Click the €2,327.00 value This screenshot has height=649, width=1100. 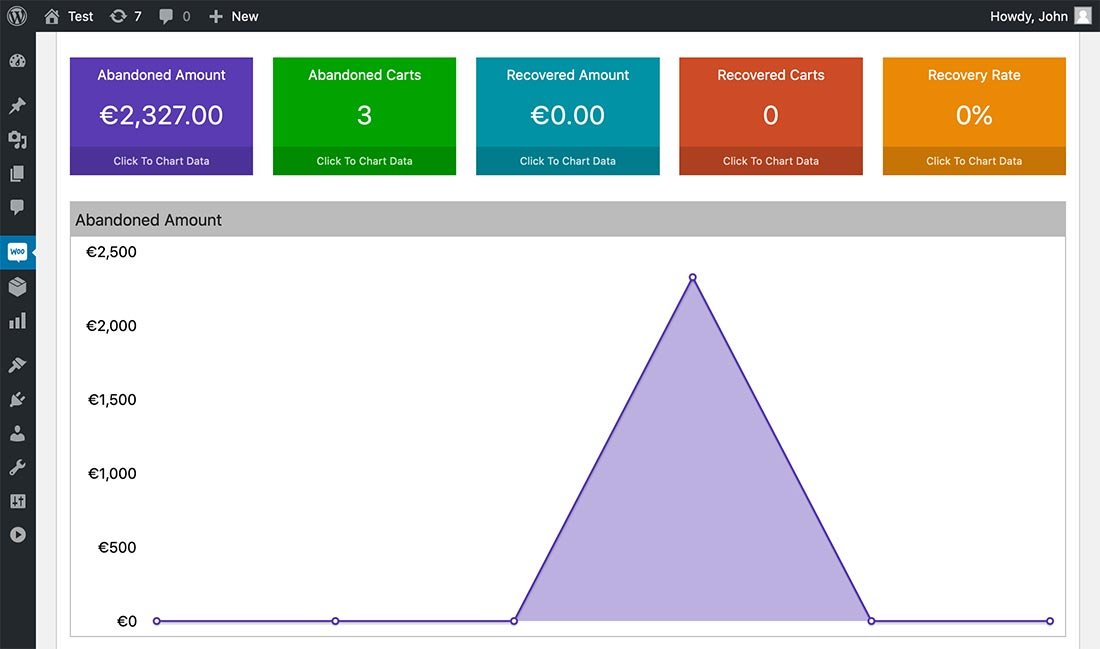coord(161,115)
